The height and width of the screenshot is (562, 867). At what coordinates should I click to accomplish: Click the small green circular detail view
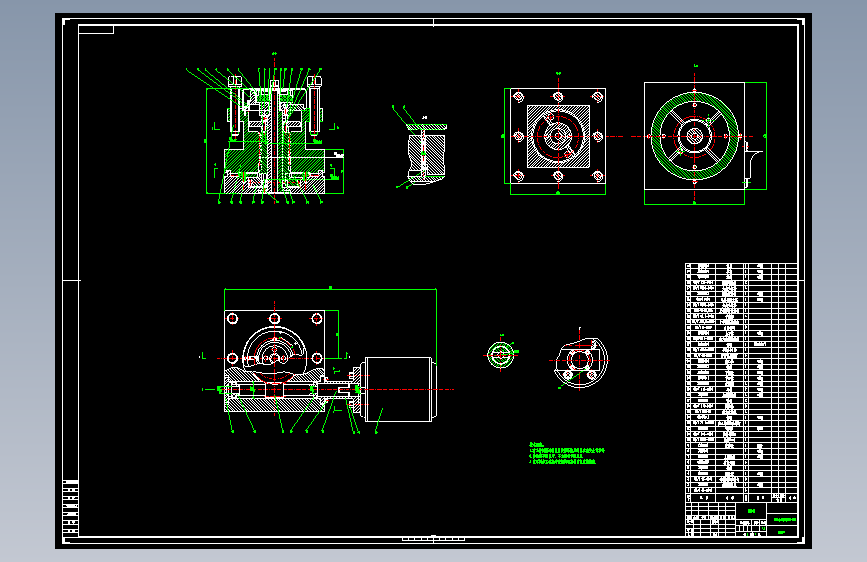501,355
